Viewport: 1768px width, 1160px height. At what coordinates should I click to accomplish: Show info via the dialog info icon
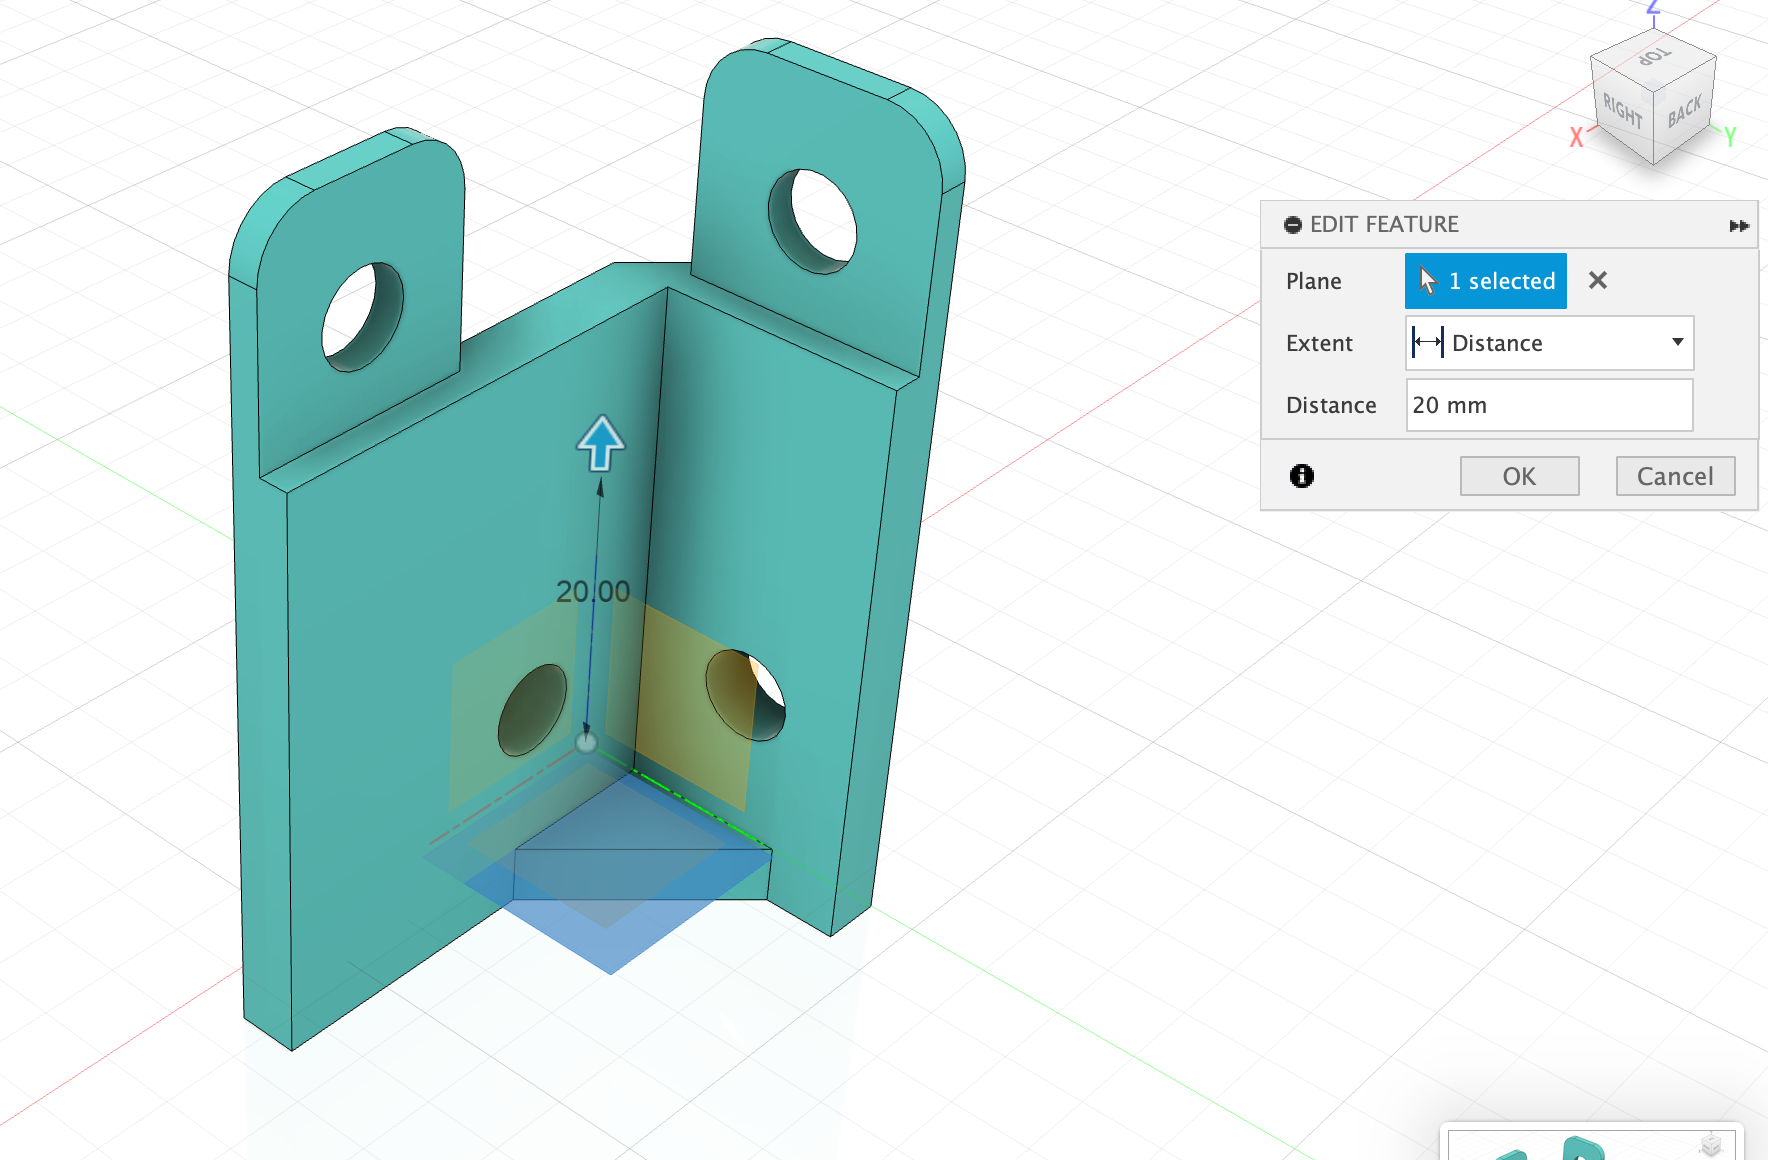tap(1301, 476)
